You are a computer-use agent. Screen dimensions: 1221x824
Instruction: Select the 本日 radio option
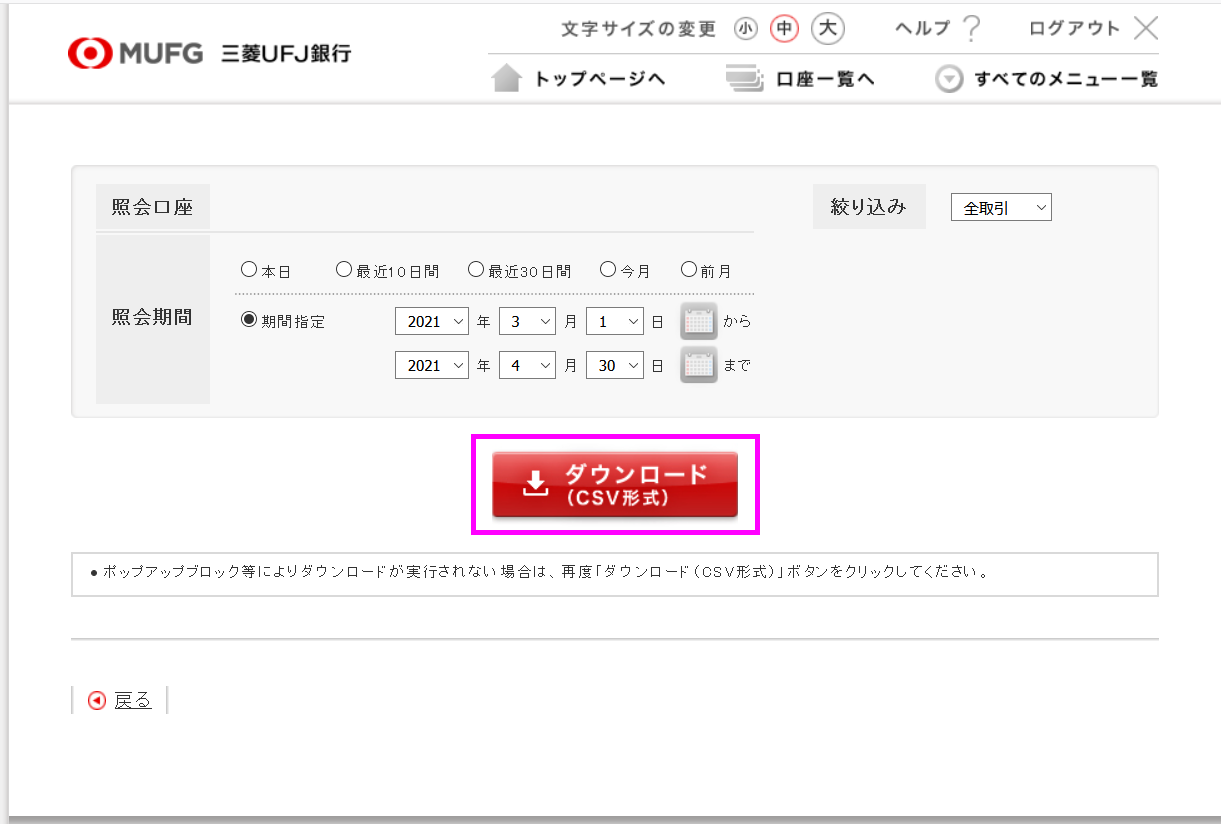coord(249,270)
